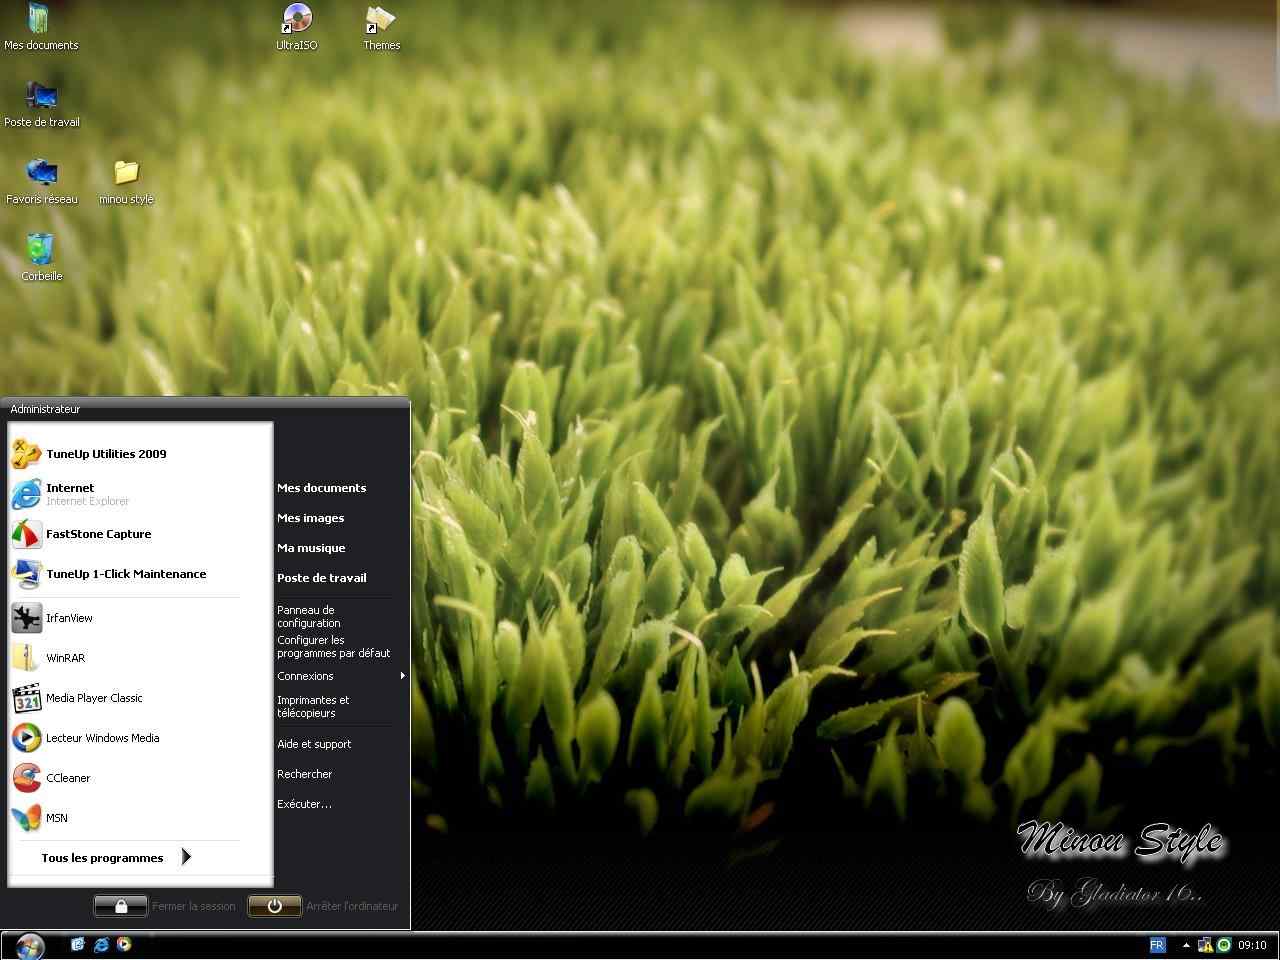Open Poste de travail in Start menu
Screen dimensions: 1280x960
pyautogui.click(x=322, y=578)
